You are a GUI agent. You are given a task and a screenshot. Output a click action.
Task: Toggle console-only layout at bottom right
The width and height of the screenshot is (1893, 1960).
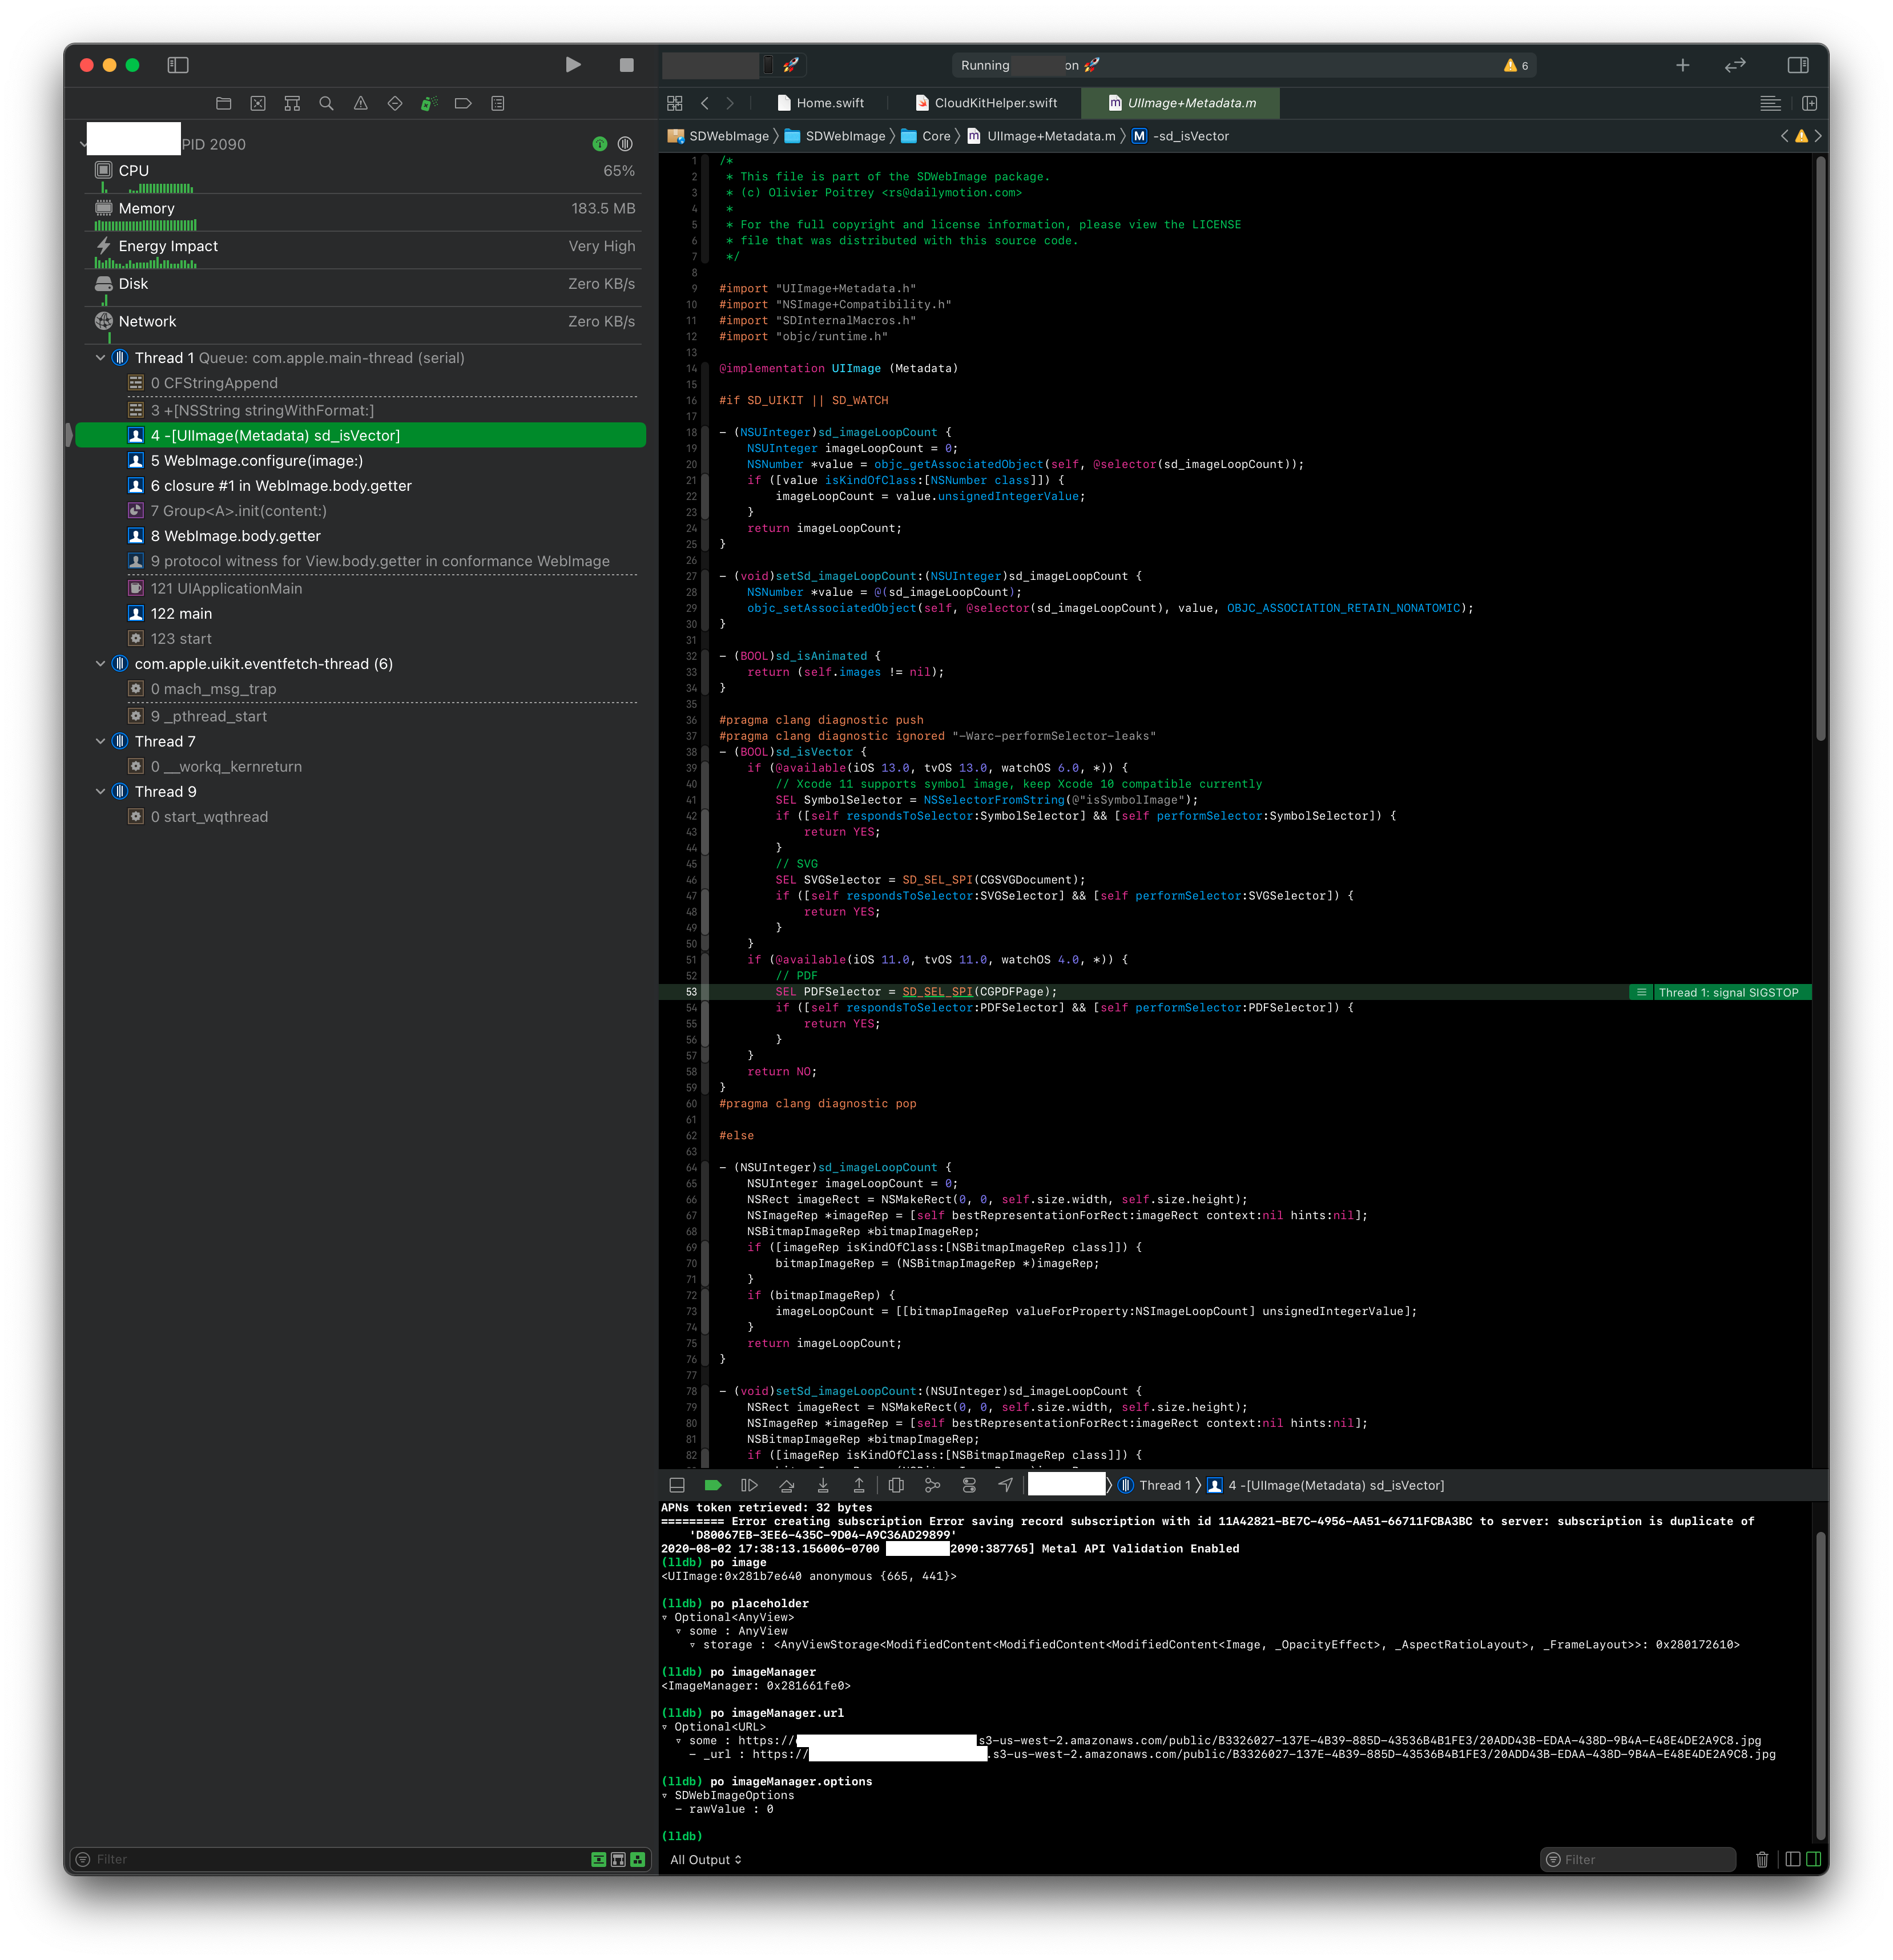point(1815,1859)
